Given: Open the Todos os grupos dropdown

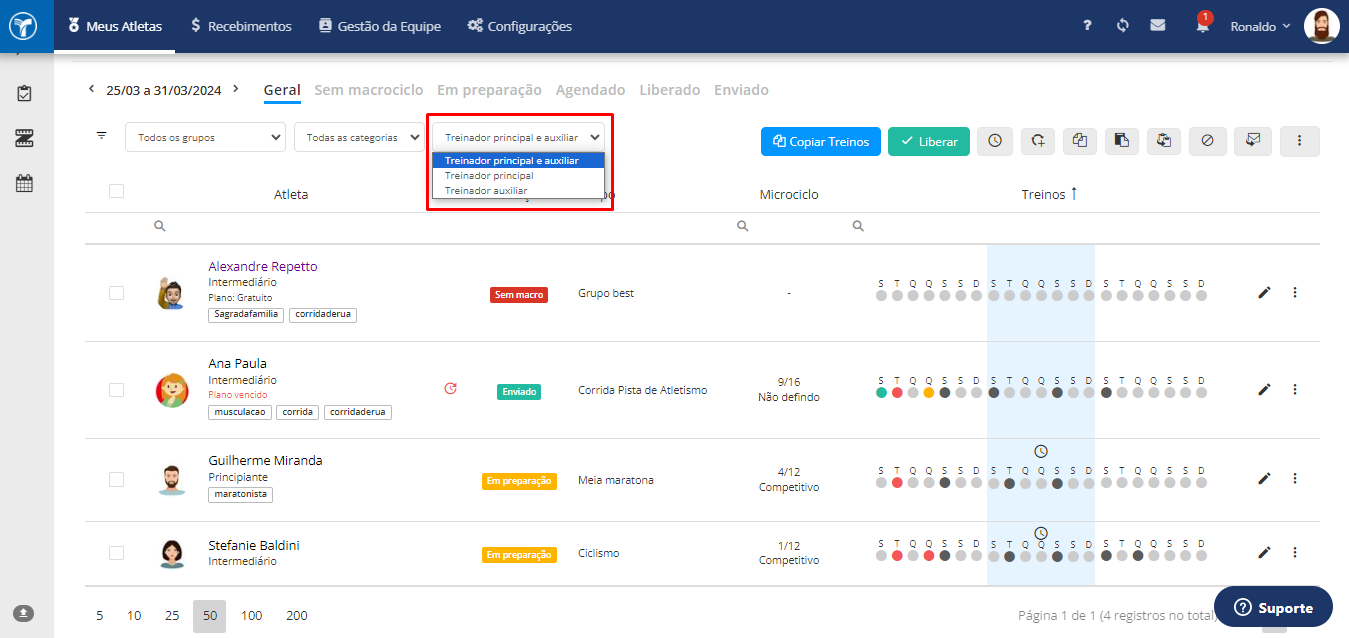Looking at the screenshot, I should 205,137.
